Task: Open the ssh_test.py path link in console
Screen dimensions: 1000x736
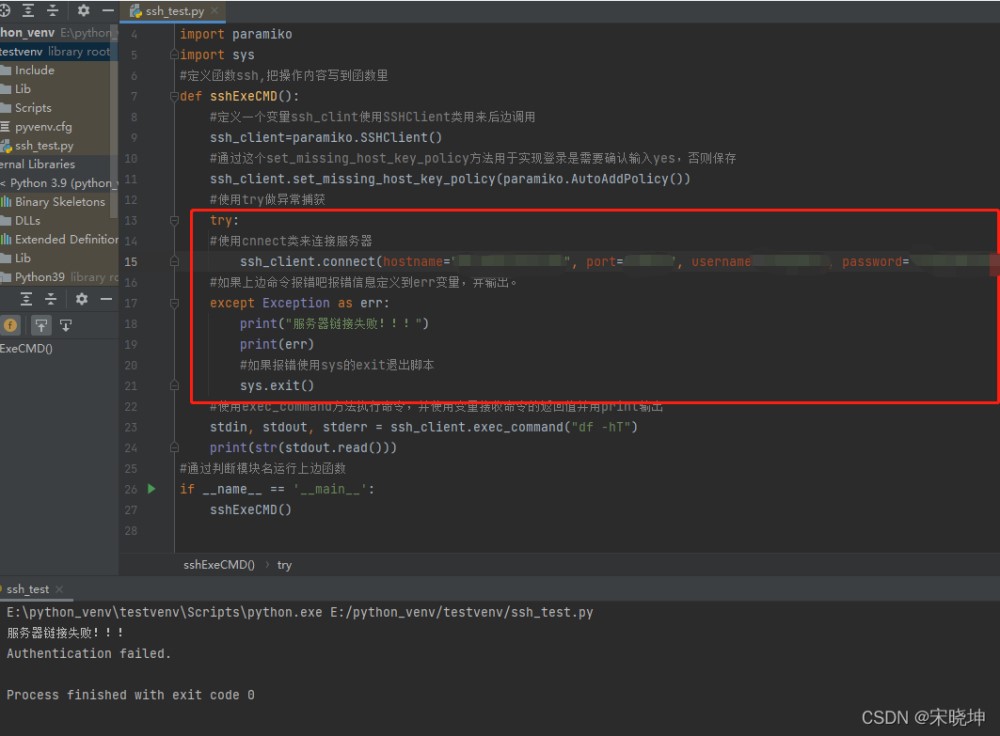Action: pos(462,612)
